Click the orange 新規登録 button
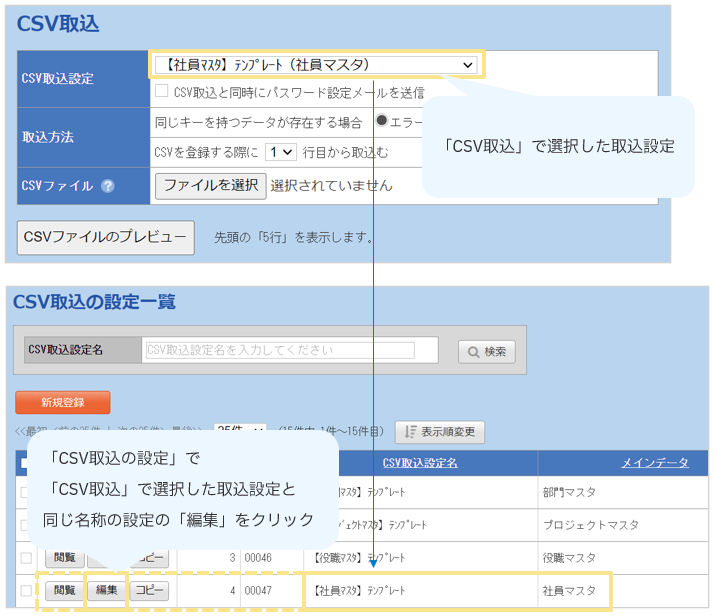This screenshot has height=616, width=717. pyautogui.click(x=62, y=402)
